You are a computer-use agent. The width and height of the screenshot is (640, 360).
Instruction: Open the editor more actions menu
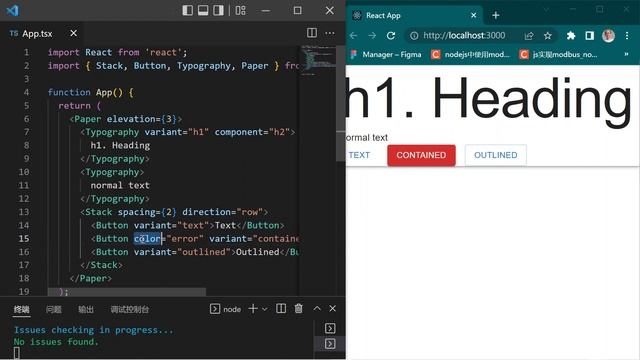[x=330, y=33]
